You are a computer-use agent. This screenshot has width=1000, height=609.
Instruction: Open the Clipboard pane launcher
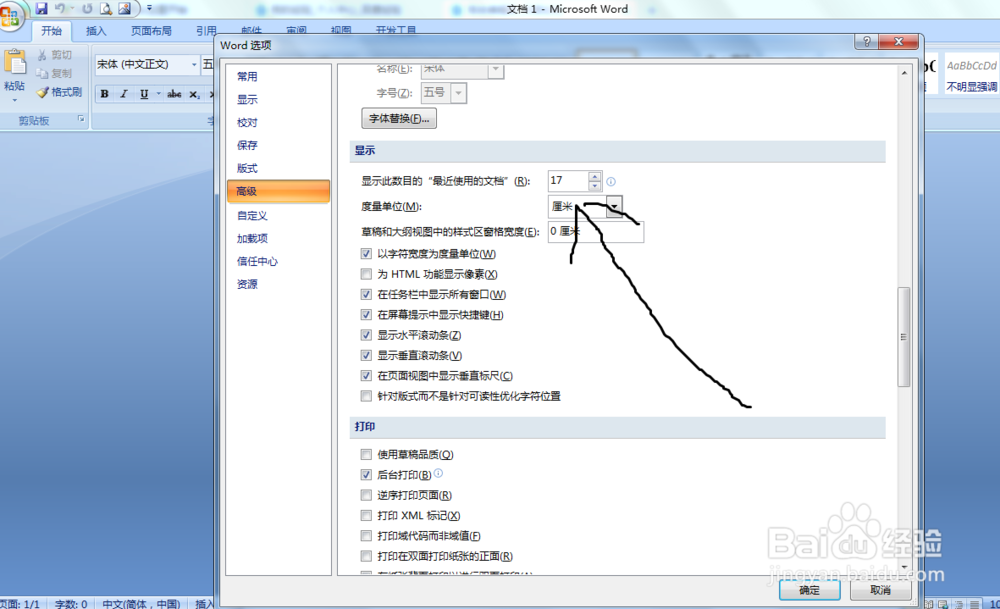(81, 119)
